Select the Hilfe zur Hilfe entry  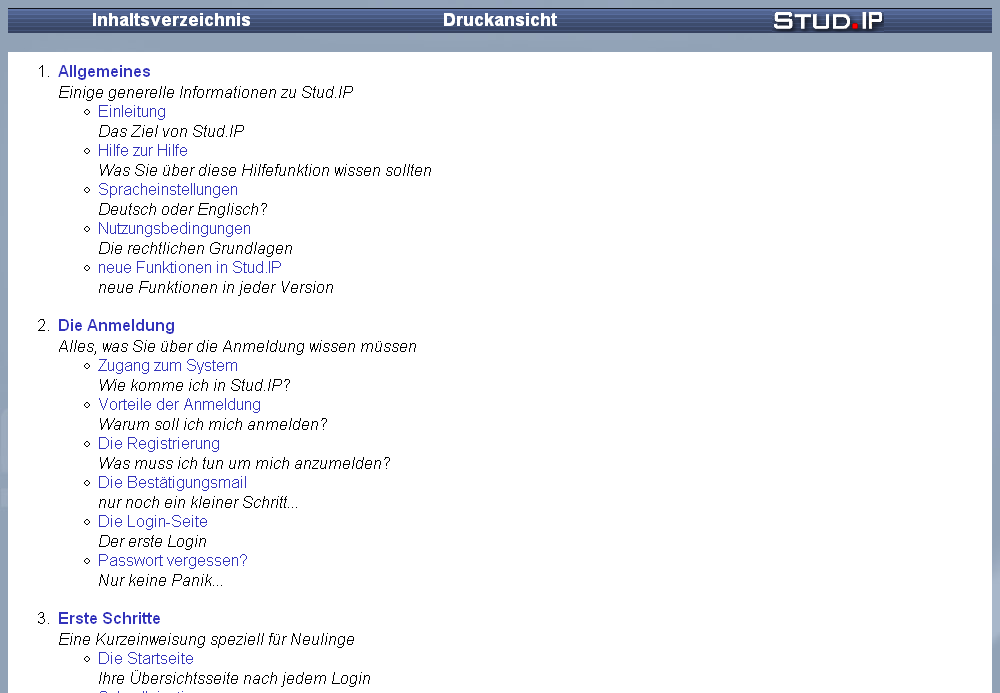coord(142,150)
